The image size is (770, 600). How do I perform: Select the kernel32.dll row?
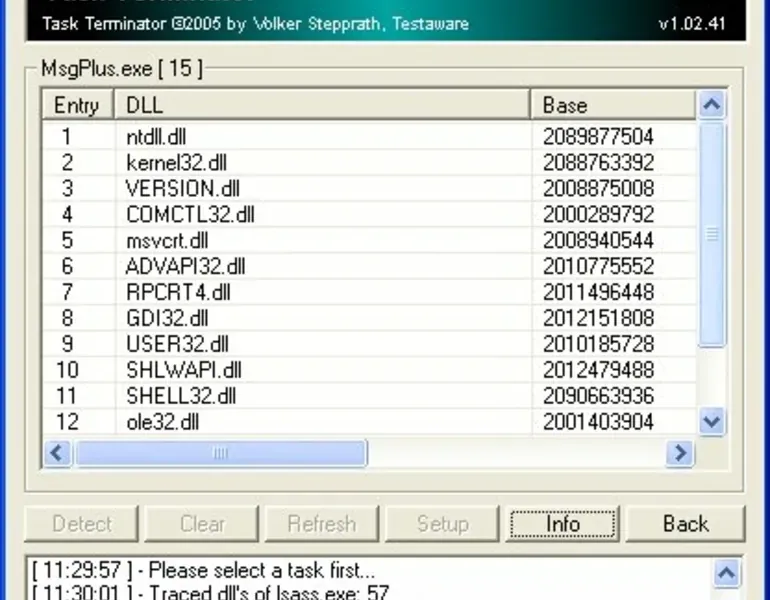[x=369, y=163]
